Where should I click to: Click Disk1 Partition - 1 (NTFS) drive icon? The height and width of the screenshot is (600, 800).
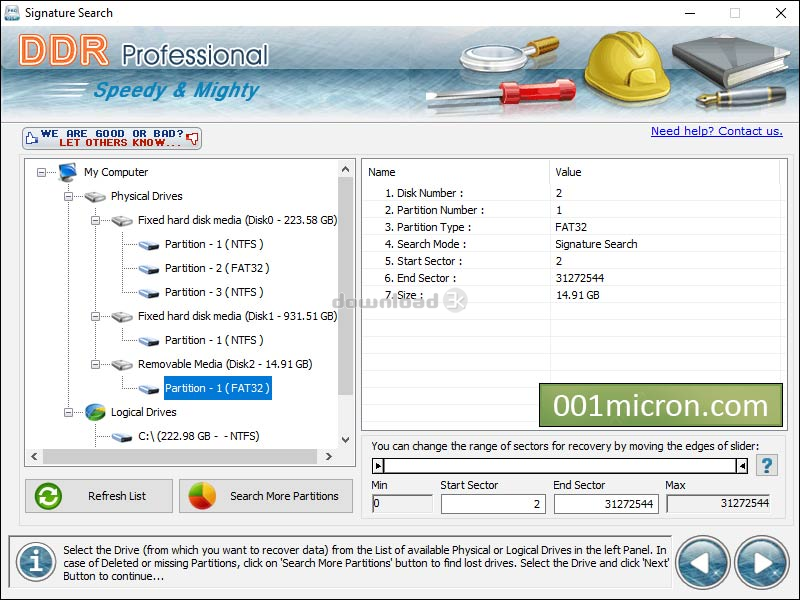(x=149, y=341)
